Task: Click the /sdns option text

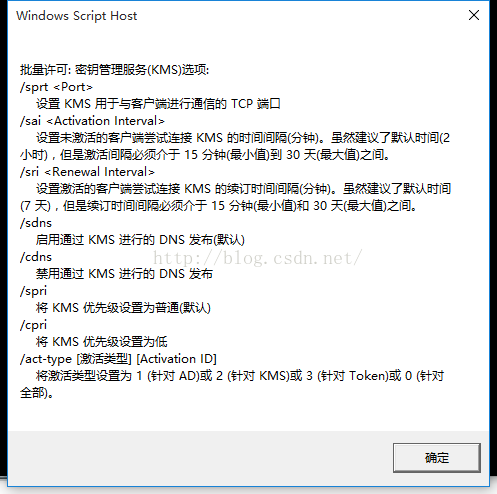Action: [36, 223]
